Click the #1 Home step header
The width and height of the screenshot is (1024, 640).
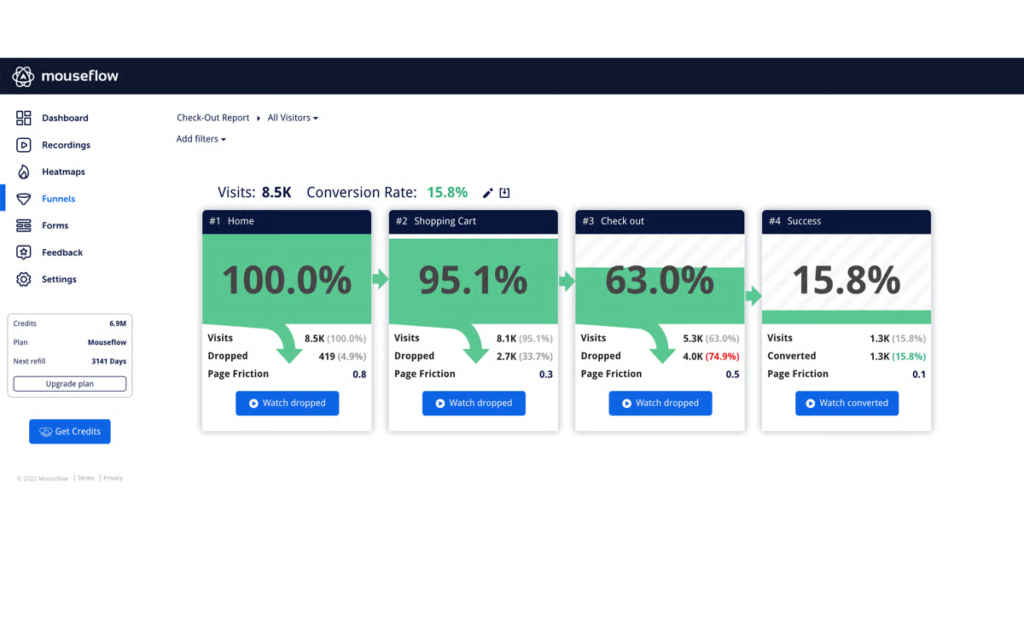(287, 221)
